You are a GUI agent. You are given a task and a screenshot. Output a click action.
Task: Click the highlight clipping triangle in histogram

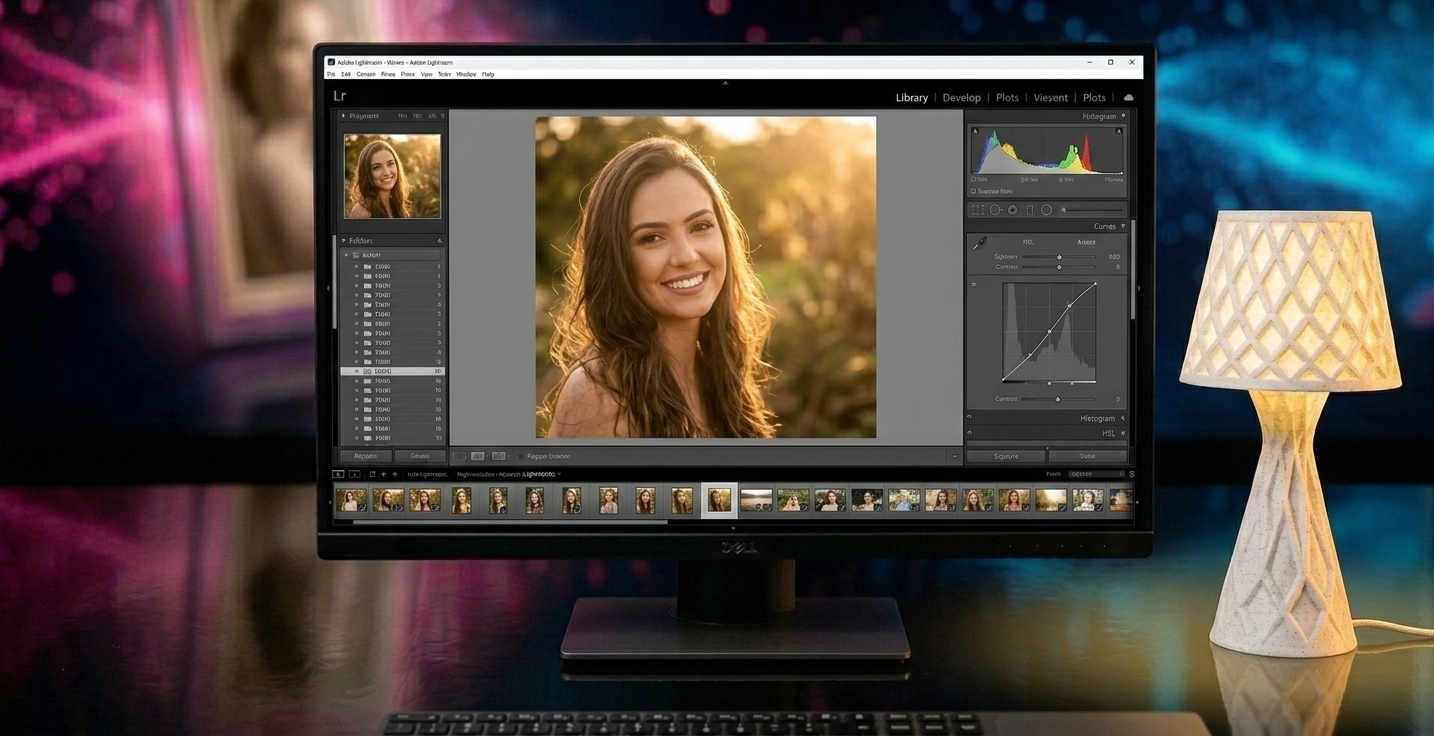1119,131
